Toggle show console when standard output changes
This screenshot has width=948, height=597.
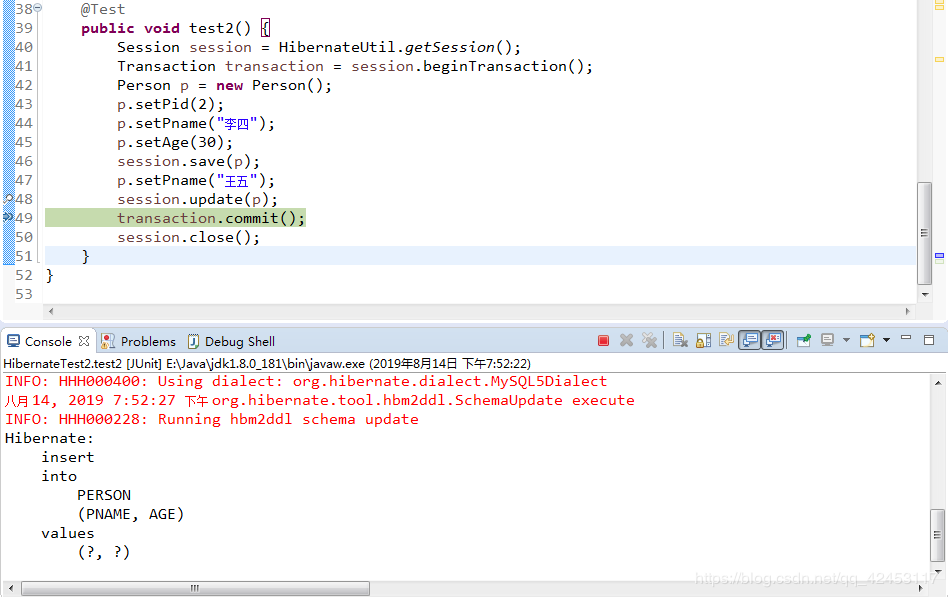(750, 341)
